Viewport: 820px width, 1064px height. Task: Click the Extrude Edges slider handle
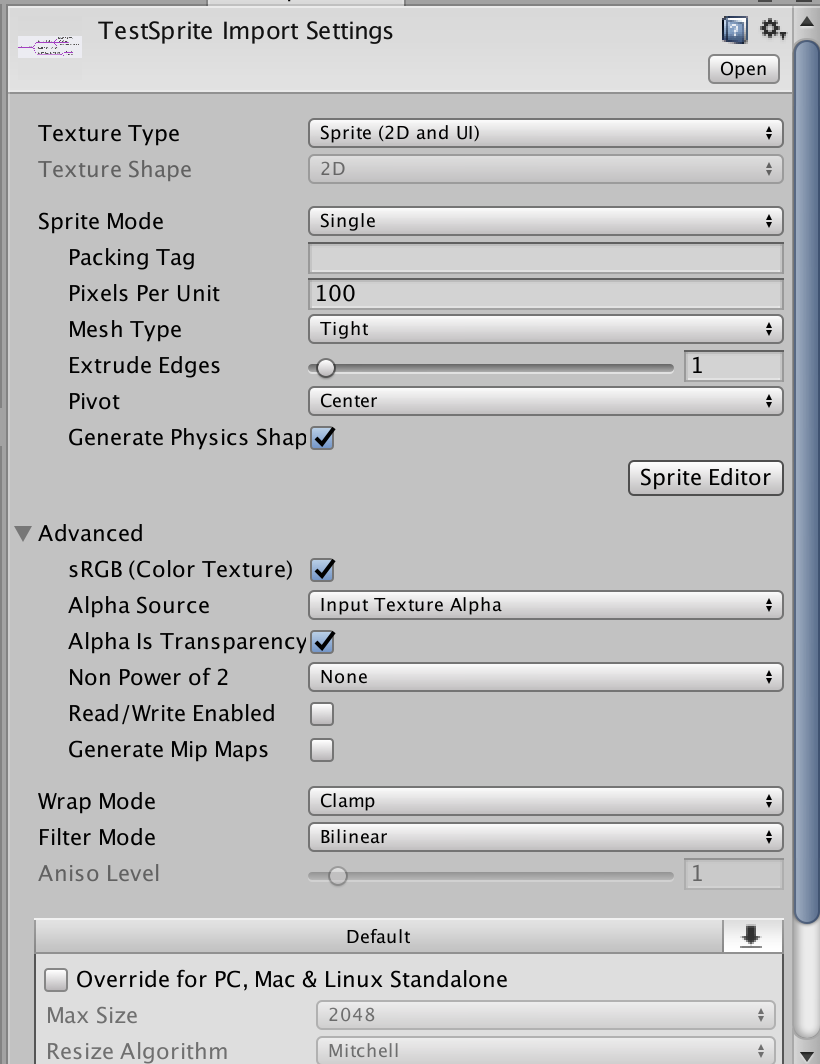pos(326,368)
